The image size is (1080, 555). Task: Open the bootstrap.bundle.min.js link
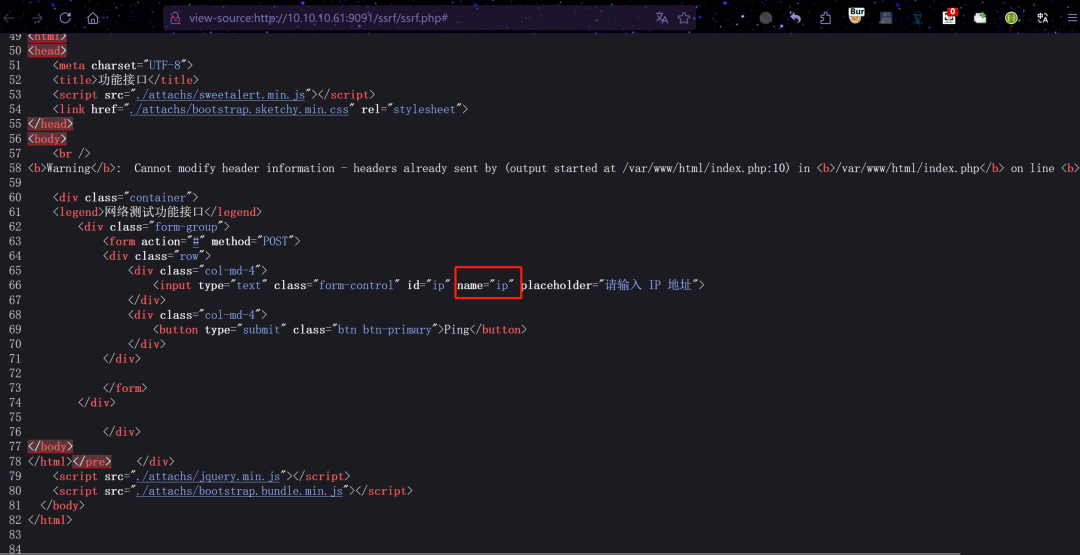pos(239,491)
